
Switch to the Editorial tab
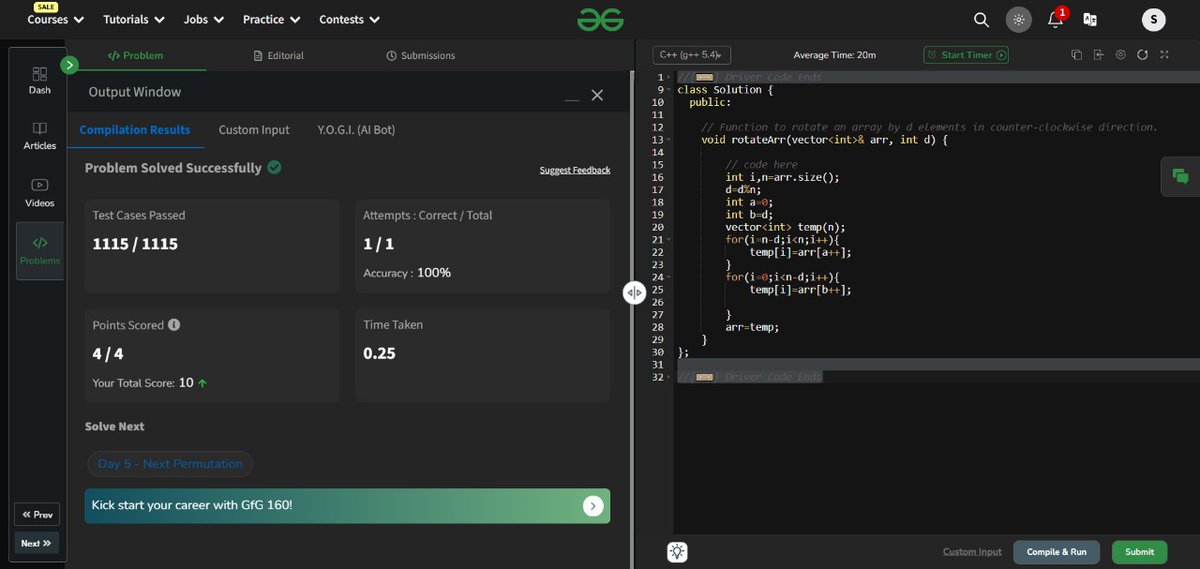278,56
